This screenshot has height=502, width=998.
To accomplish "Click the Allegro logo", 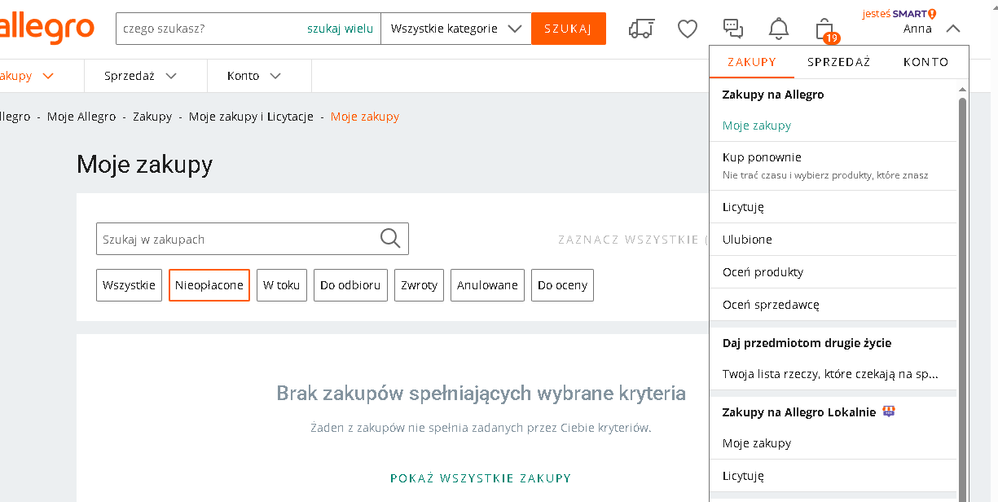I will [x=46, y=29].
